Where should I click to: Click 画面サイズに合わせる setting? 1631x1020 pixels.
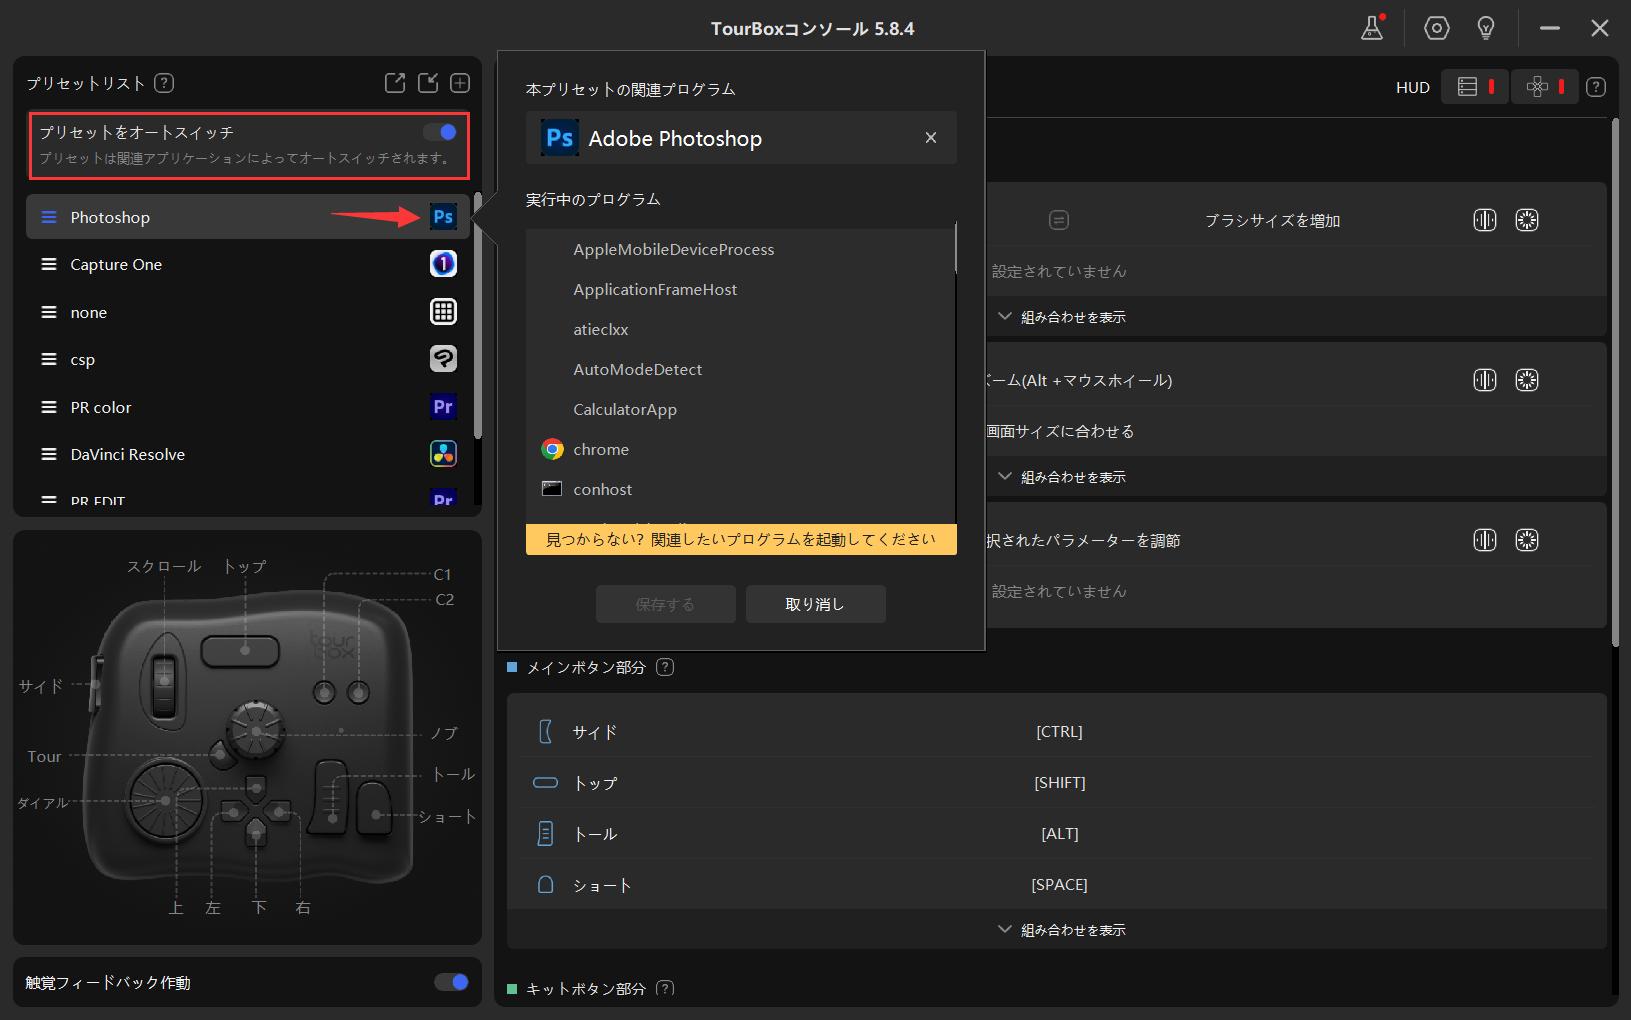[1061, 431]
